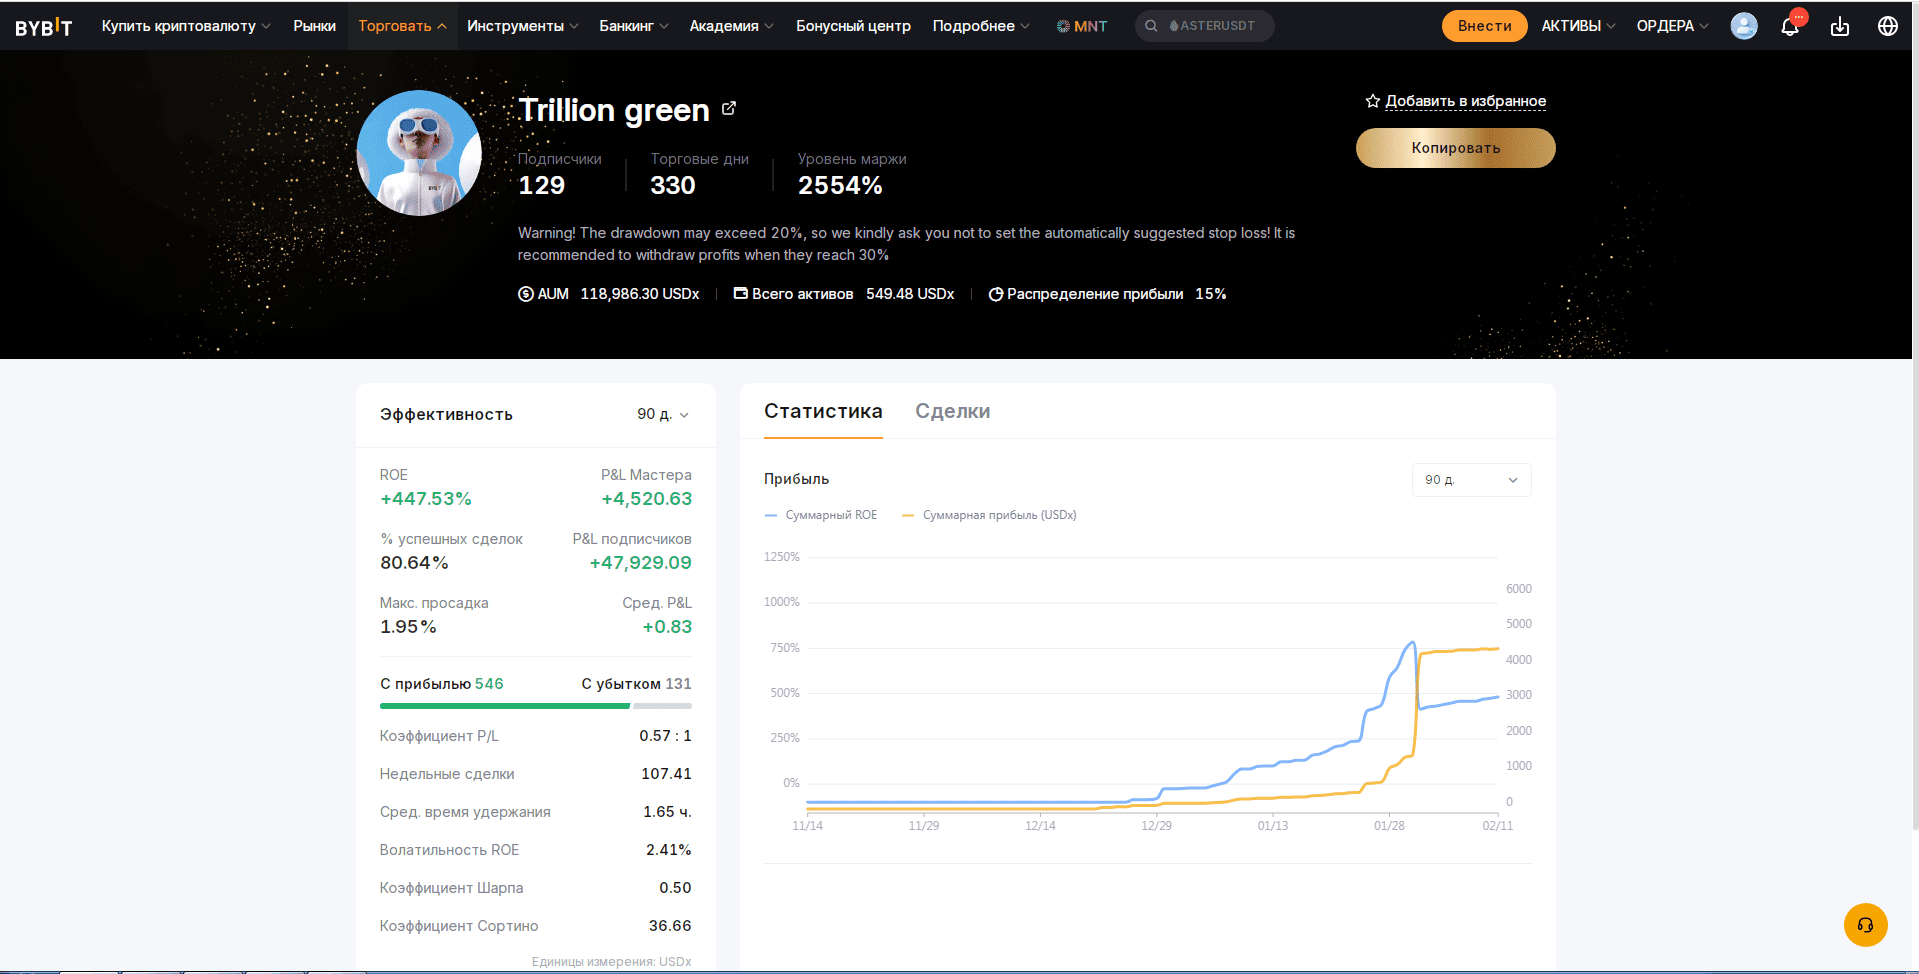
Task: Switch to the Сделки tab
Action: point(953,411)
